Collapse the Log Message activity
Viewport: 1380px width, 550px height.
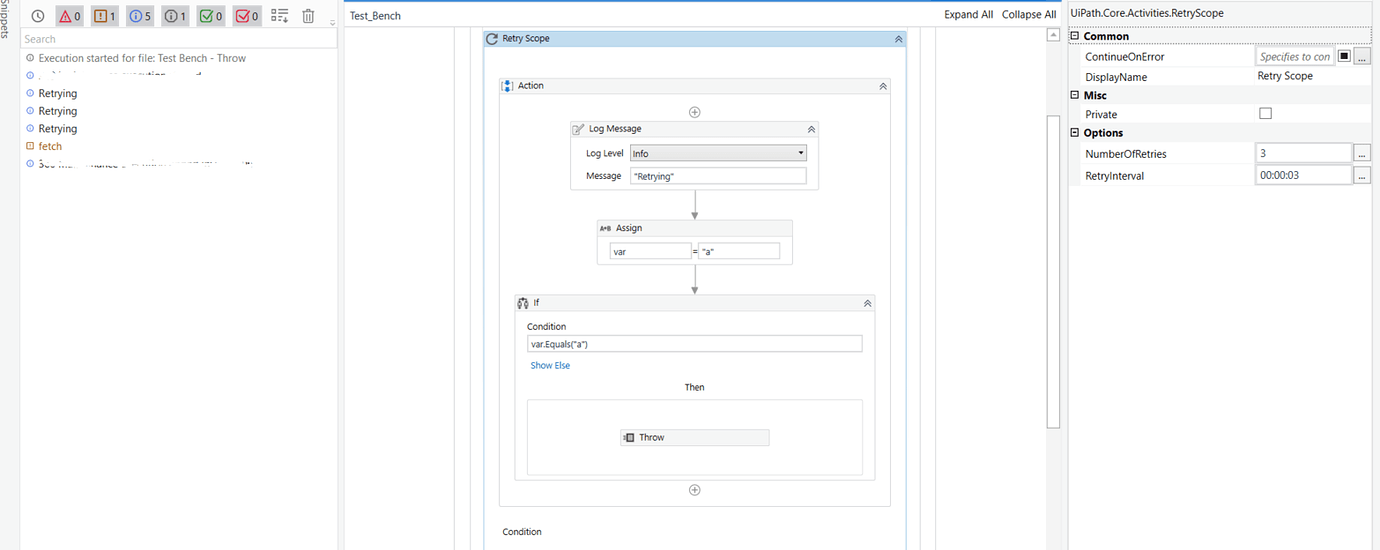(x=811, y=129)
